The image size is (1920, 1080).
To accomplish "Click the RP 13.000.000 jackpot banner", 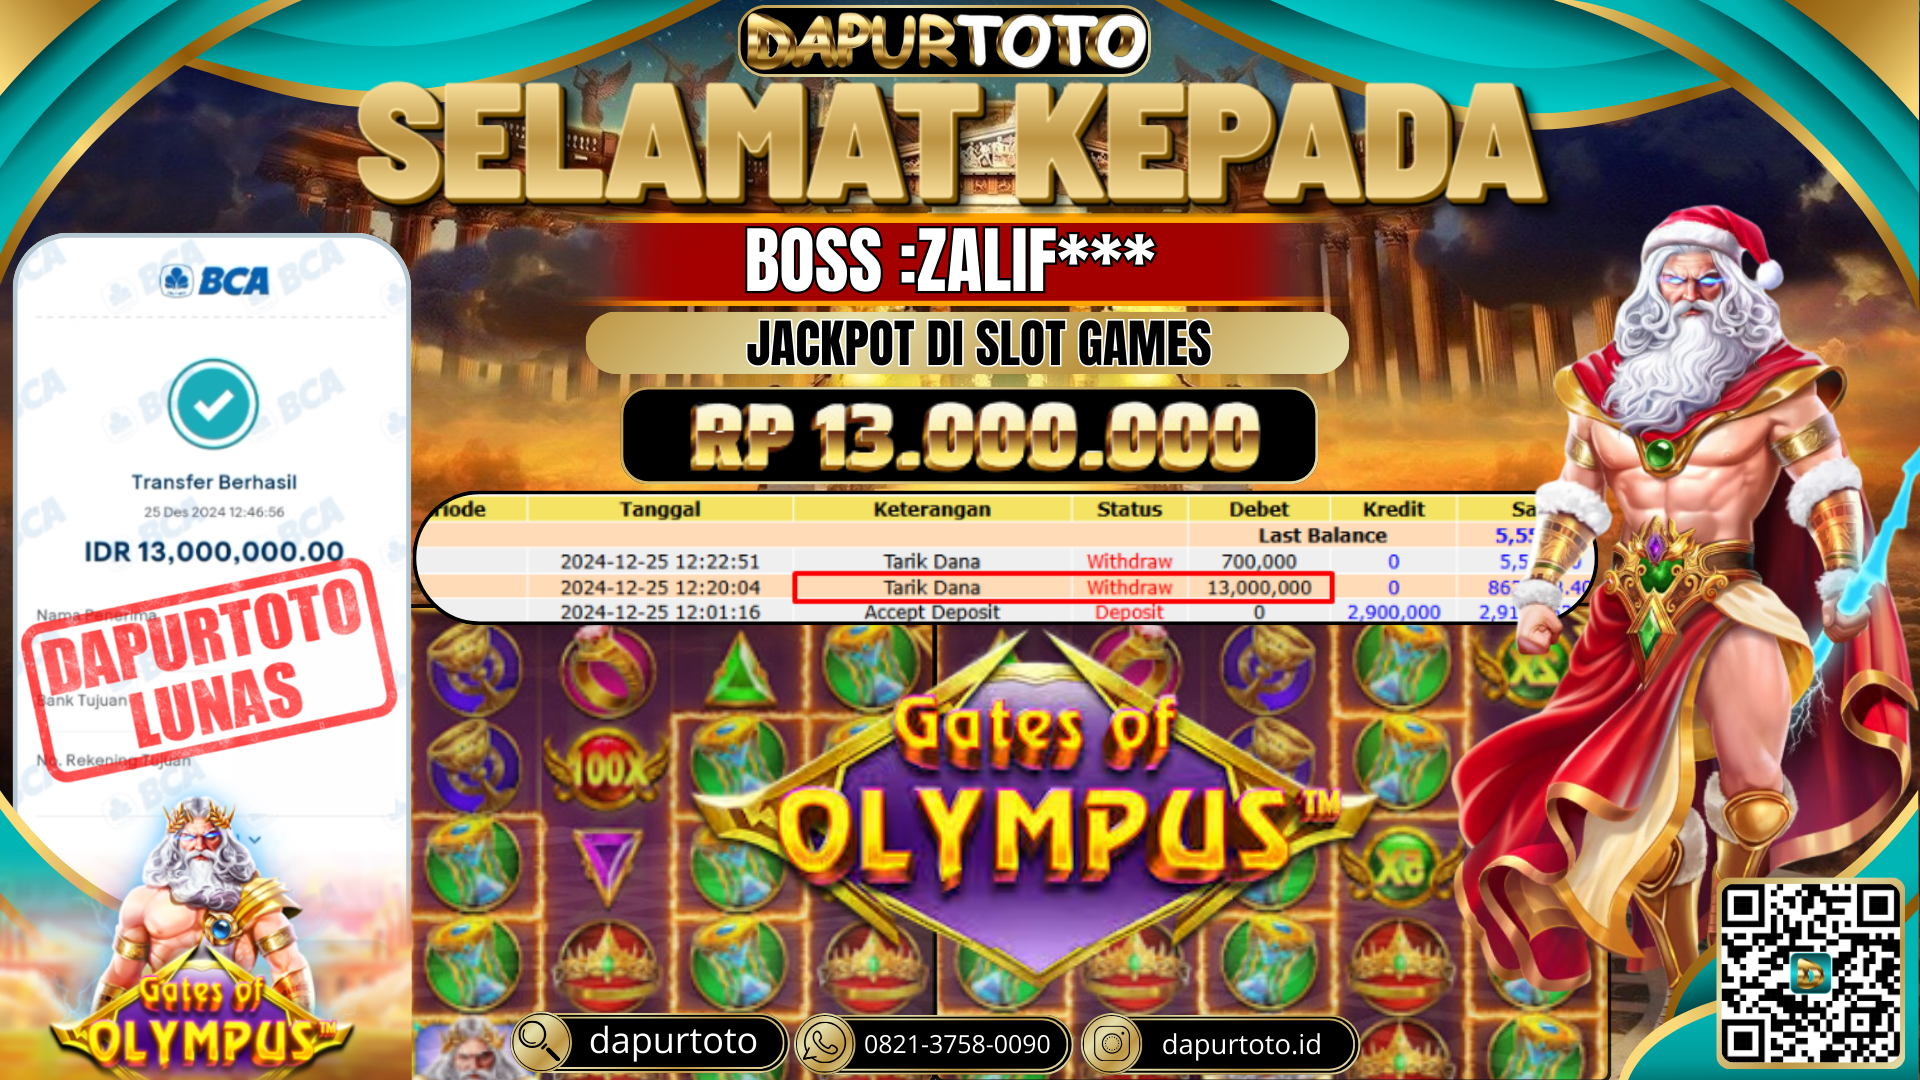I will 969,436.
